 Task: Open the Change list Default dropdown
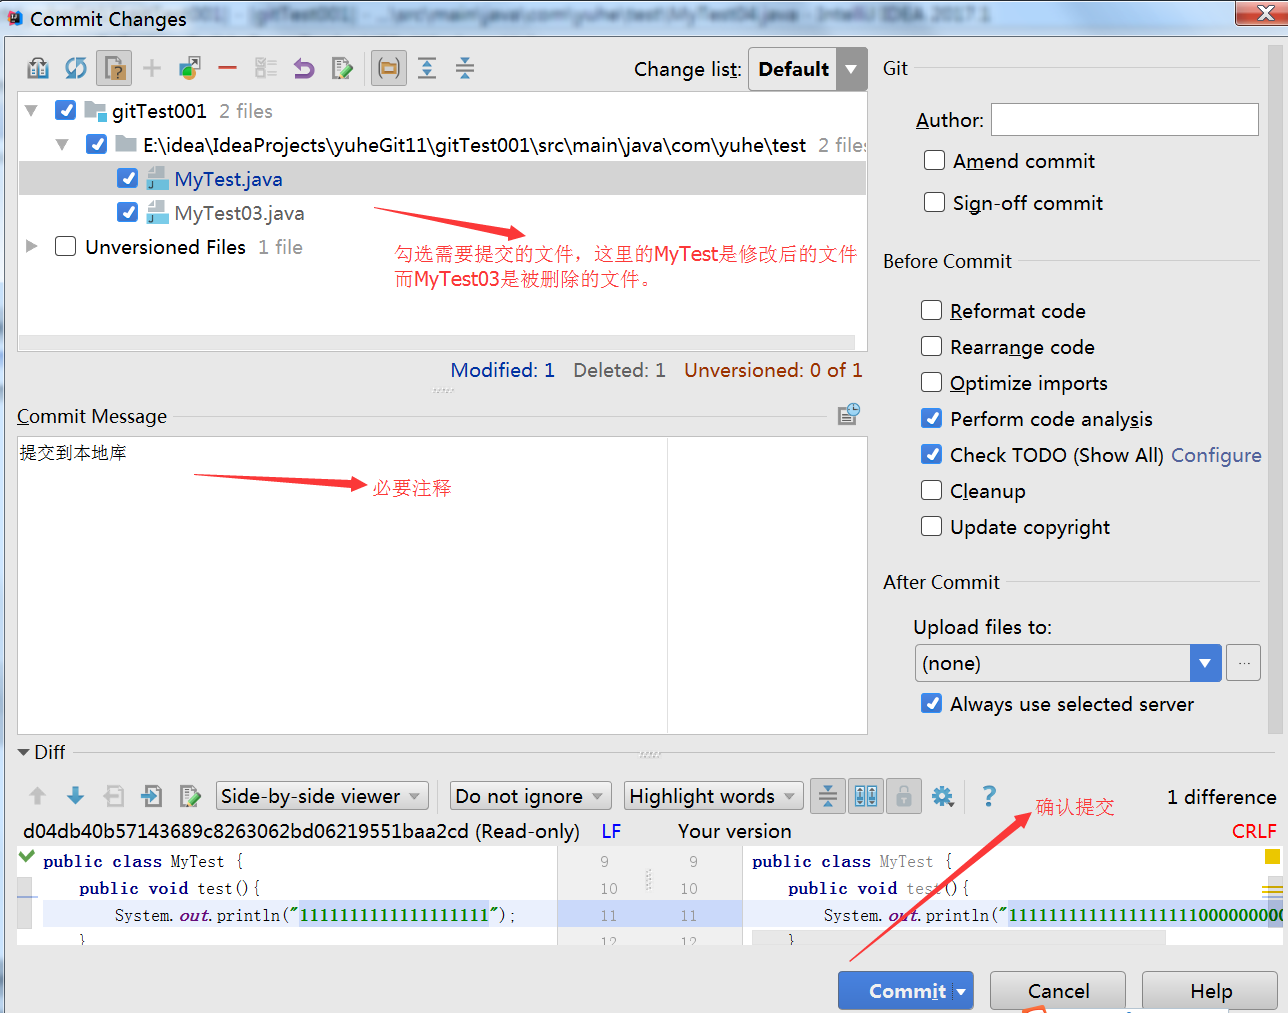click(x=808, y=69)
